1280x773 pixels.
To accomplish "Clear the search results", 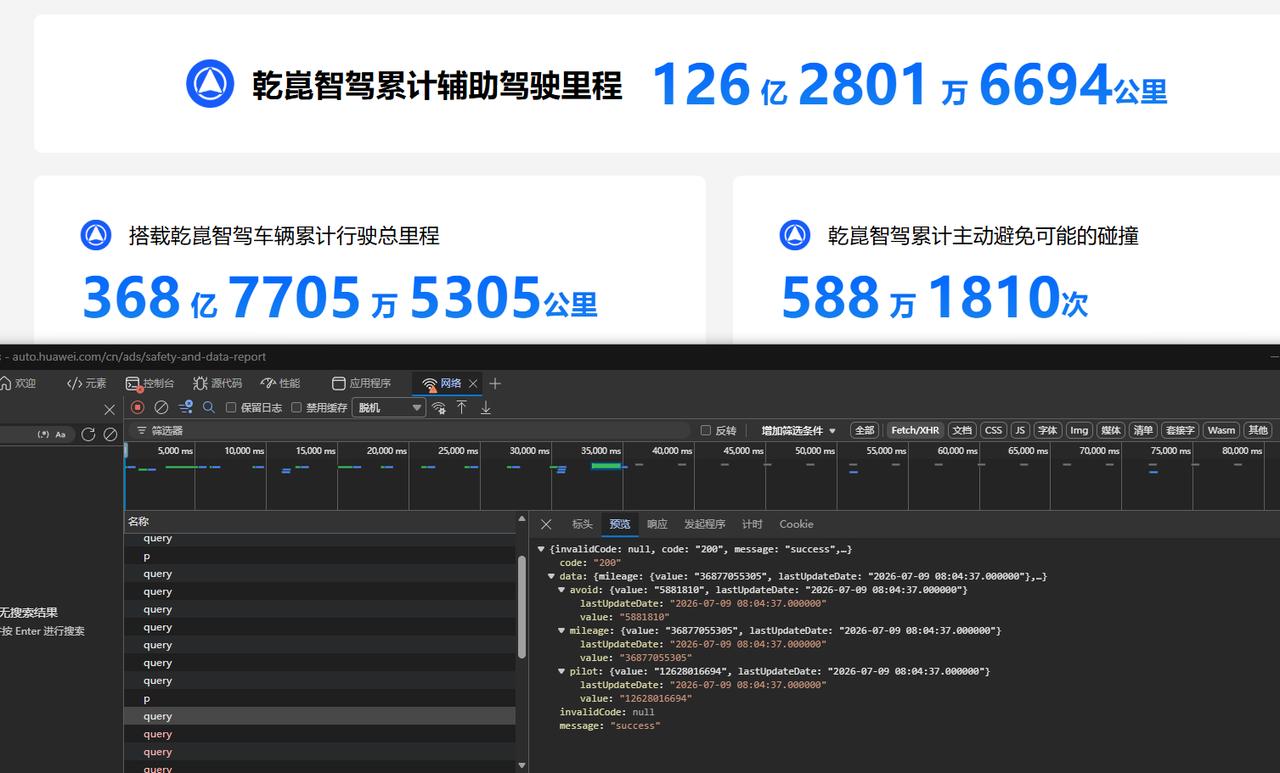I will point(111,434).
